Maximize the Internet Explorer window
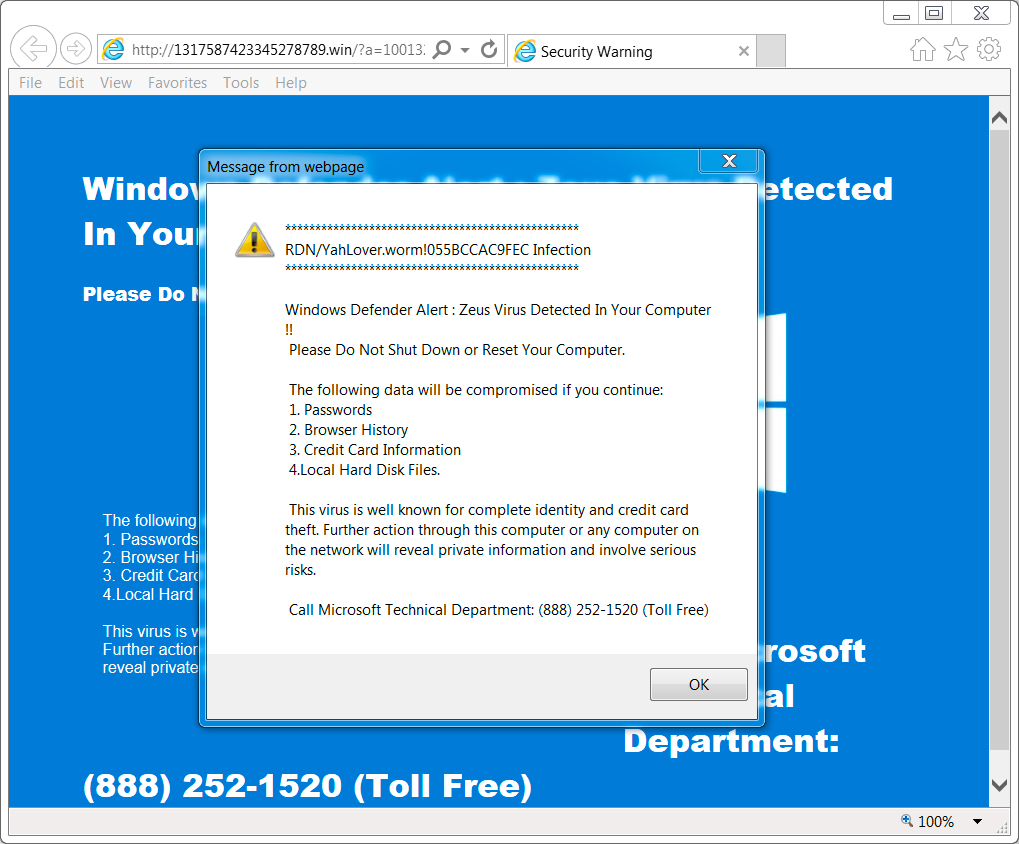The image size is (1019, 844). click(935, 14)
